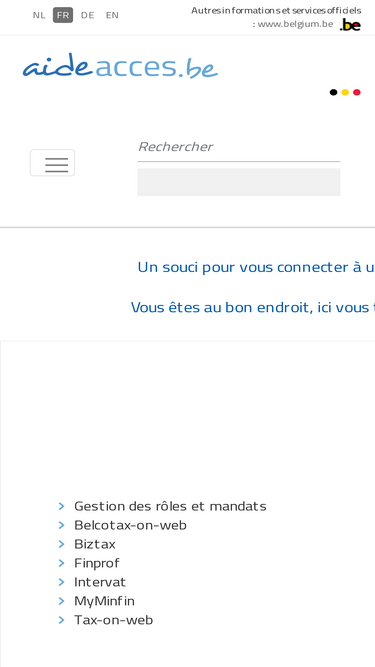The width and height of the screenshot is (375, 667).
Task: Open the hamburger navigation menu
Action: click(52, 162)
